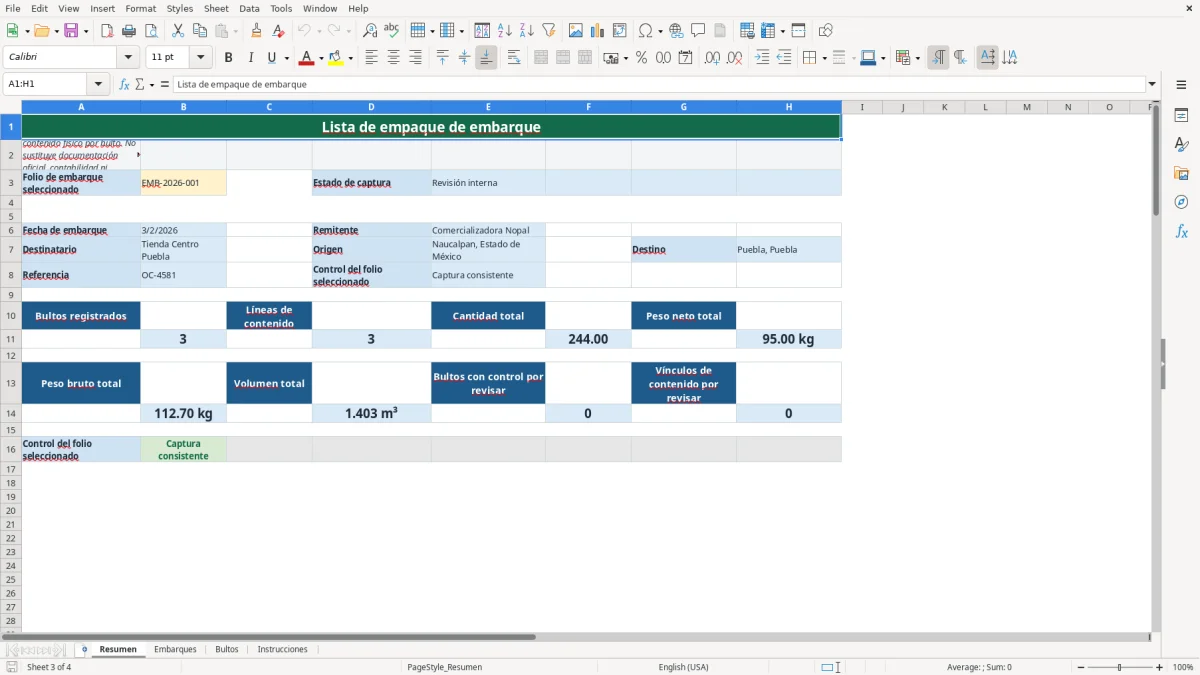Insert a comment using the speech bubble icon
This screenshot has height=675, width=1200.
click(x=698, y=31)
